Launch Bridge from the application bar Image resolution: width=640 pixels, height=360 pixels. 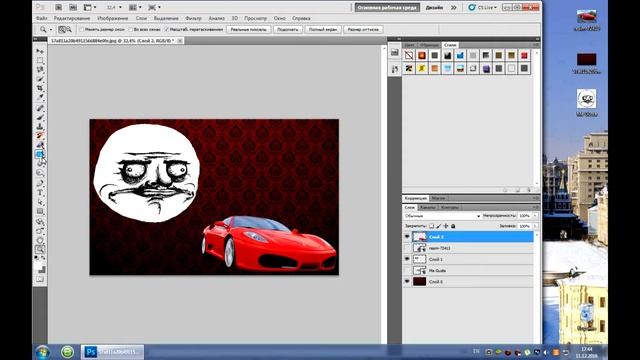click(59, 7)
